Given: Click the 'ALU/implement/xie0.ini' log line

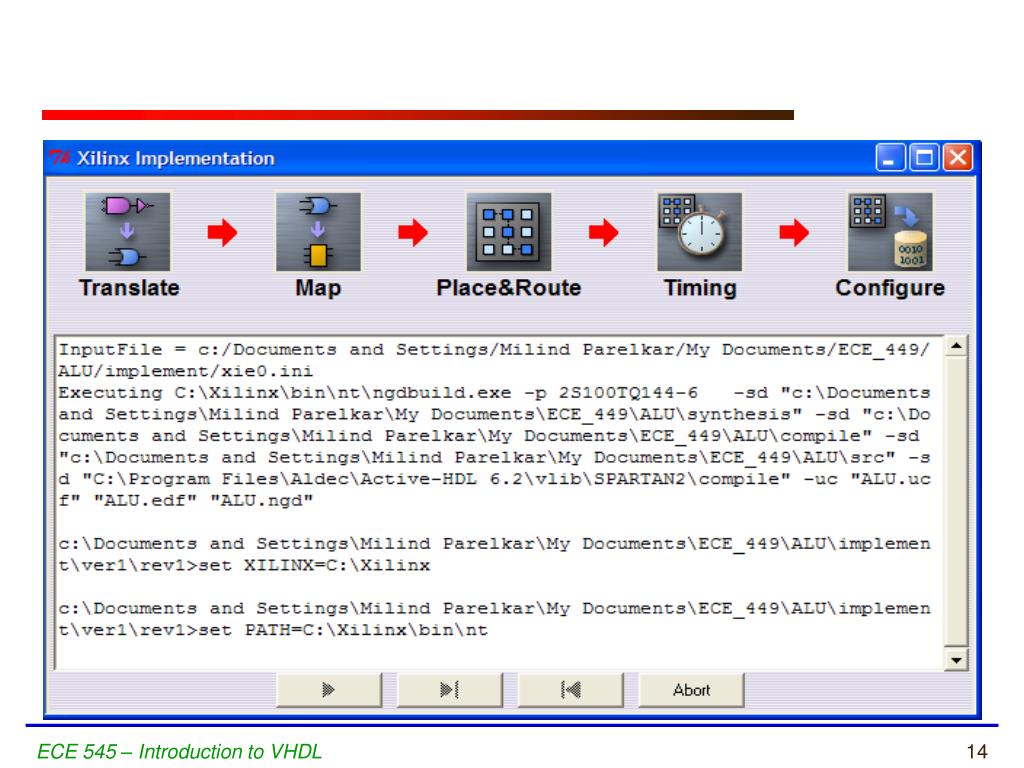Looking at the screenshot, I should coord(185,372).
